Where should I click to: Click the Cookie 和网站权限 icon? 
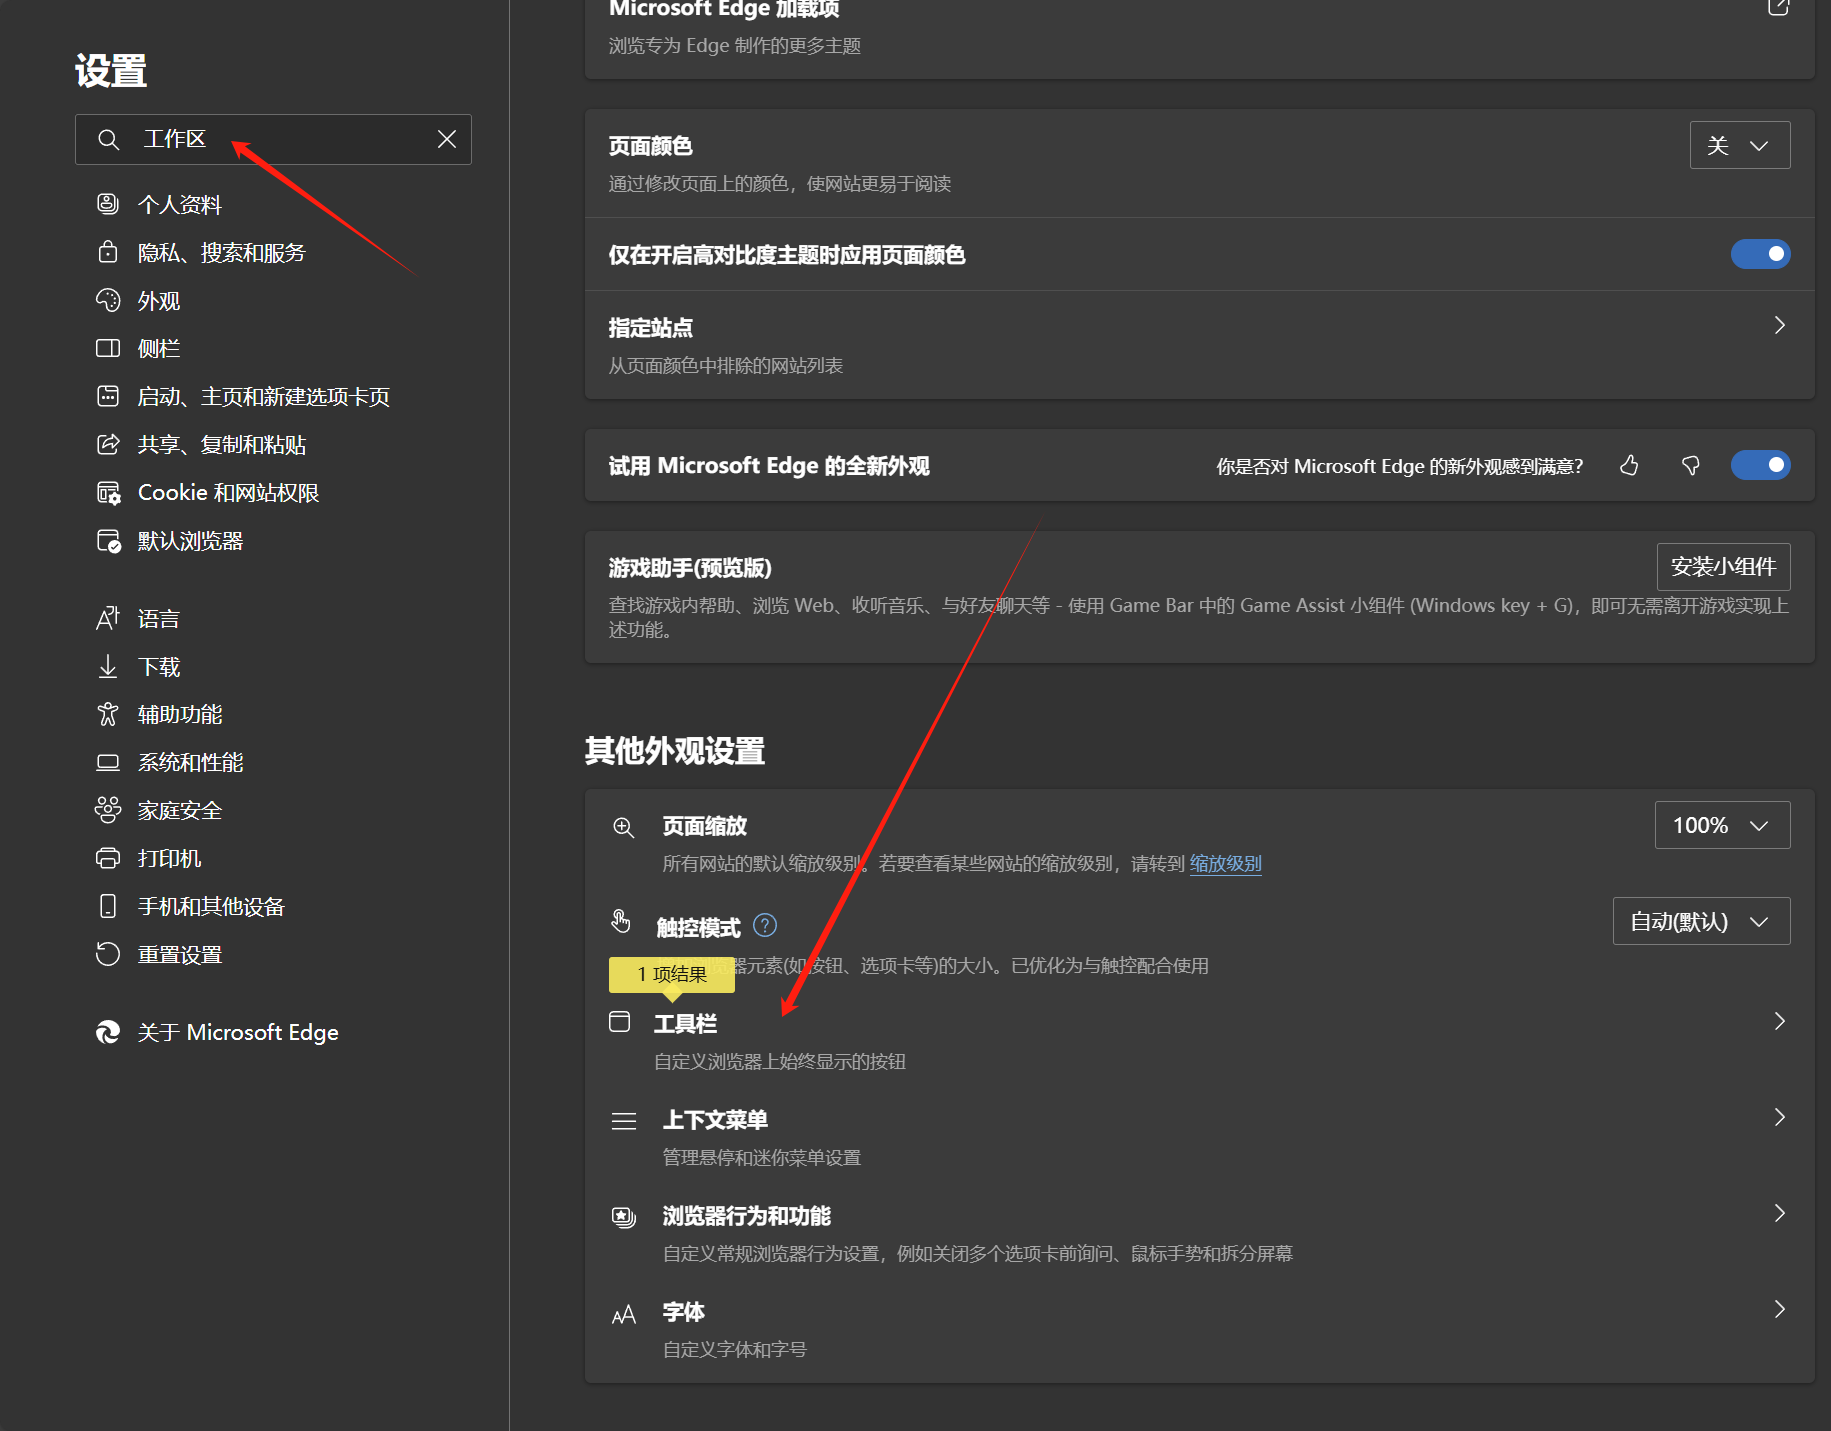coord(108,492)
